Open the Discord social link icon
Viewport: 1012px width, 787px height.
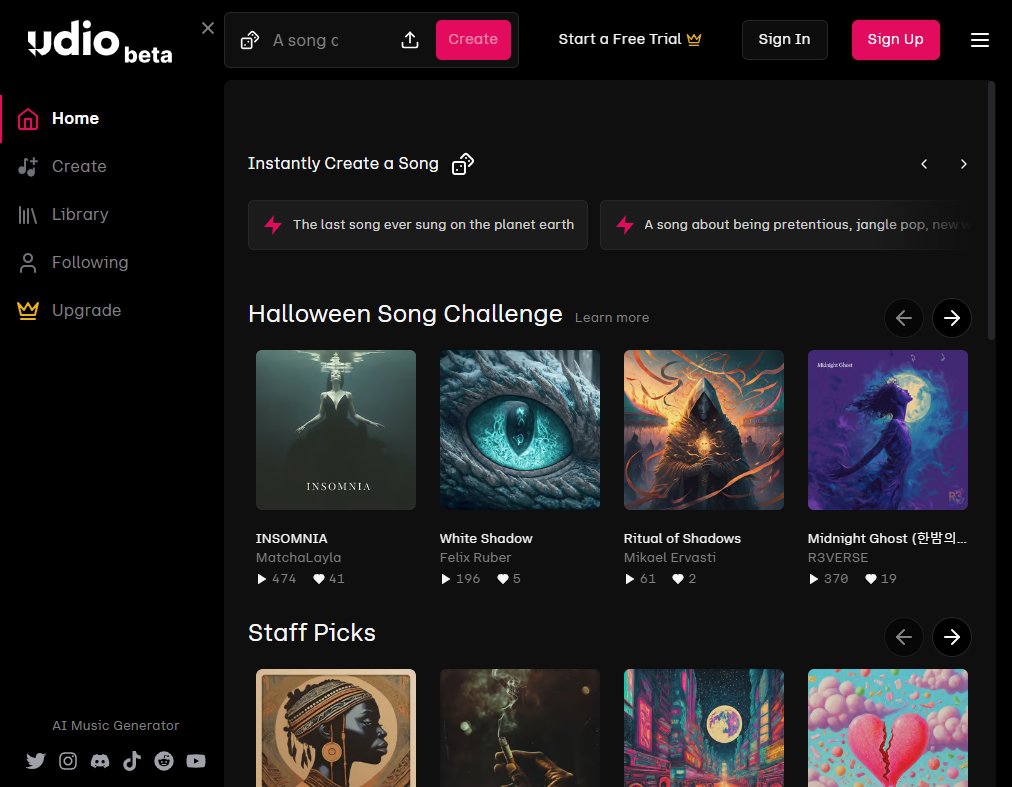click(100, 761)
